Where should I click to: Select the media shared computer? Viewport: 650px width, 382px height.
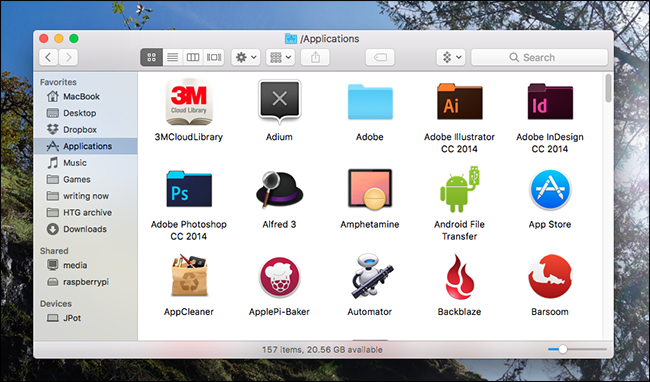point(86,265)
